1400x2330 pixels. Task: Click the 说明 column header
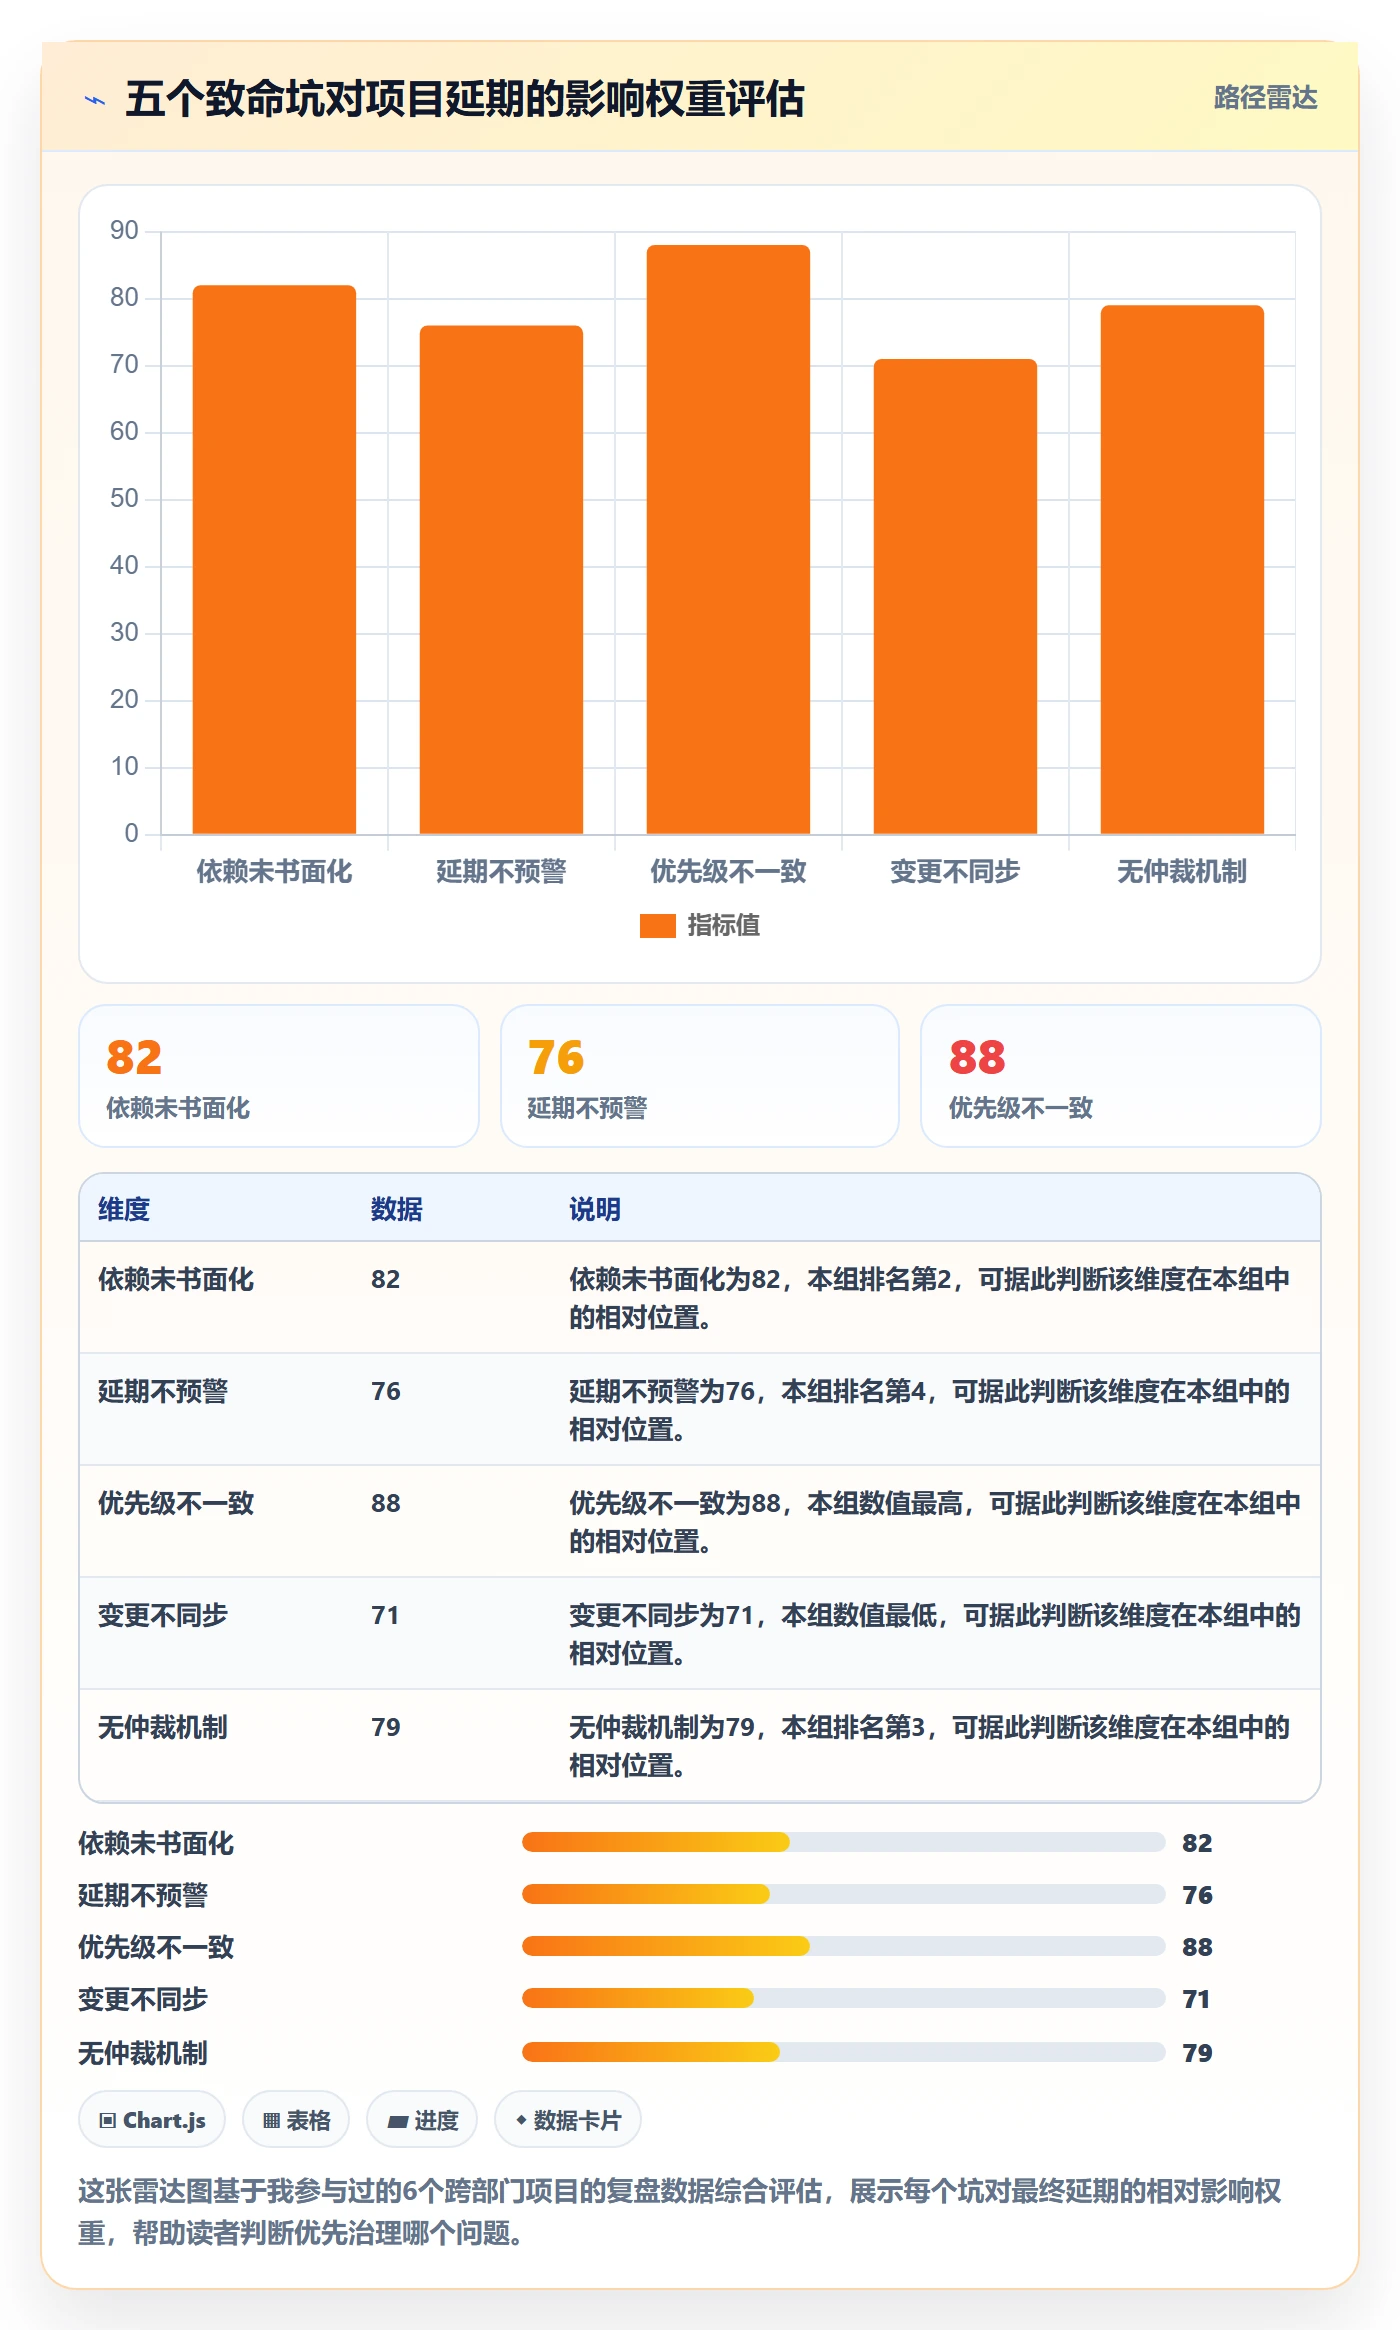point(595,1209)
